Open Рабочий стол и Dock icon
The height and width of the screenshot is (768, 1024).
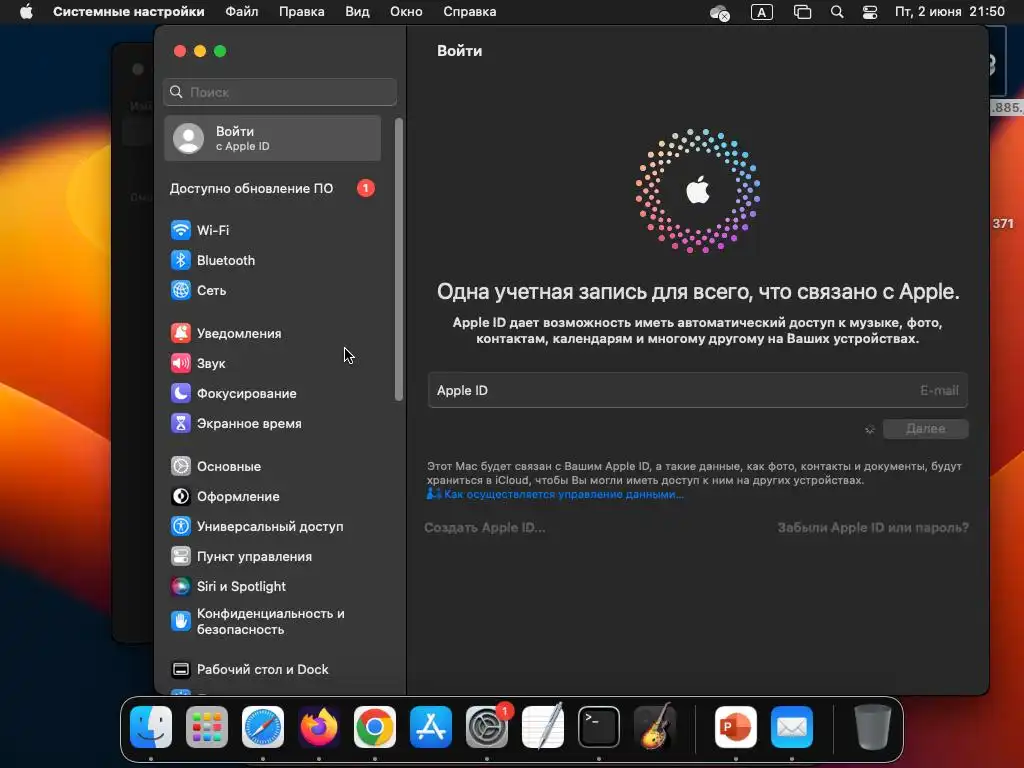point(181,669)
